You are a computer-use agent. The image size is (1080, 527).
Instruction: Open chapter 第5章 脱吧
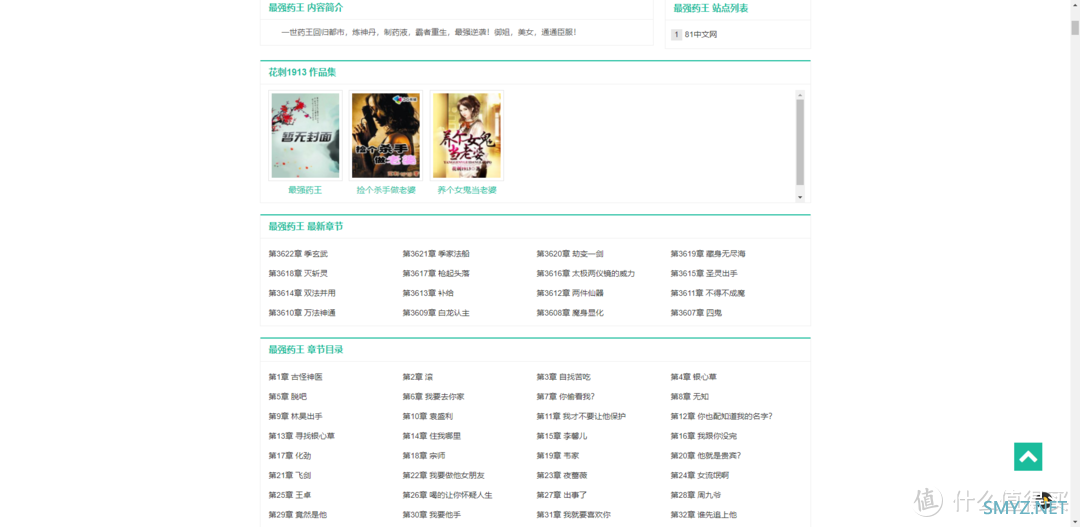pos(288,397)
